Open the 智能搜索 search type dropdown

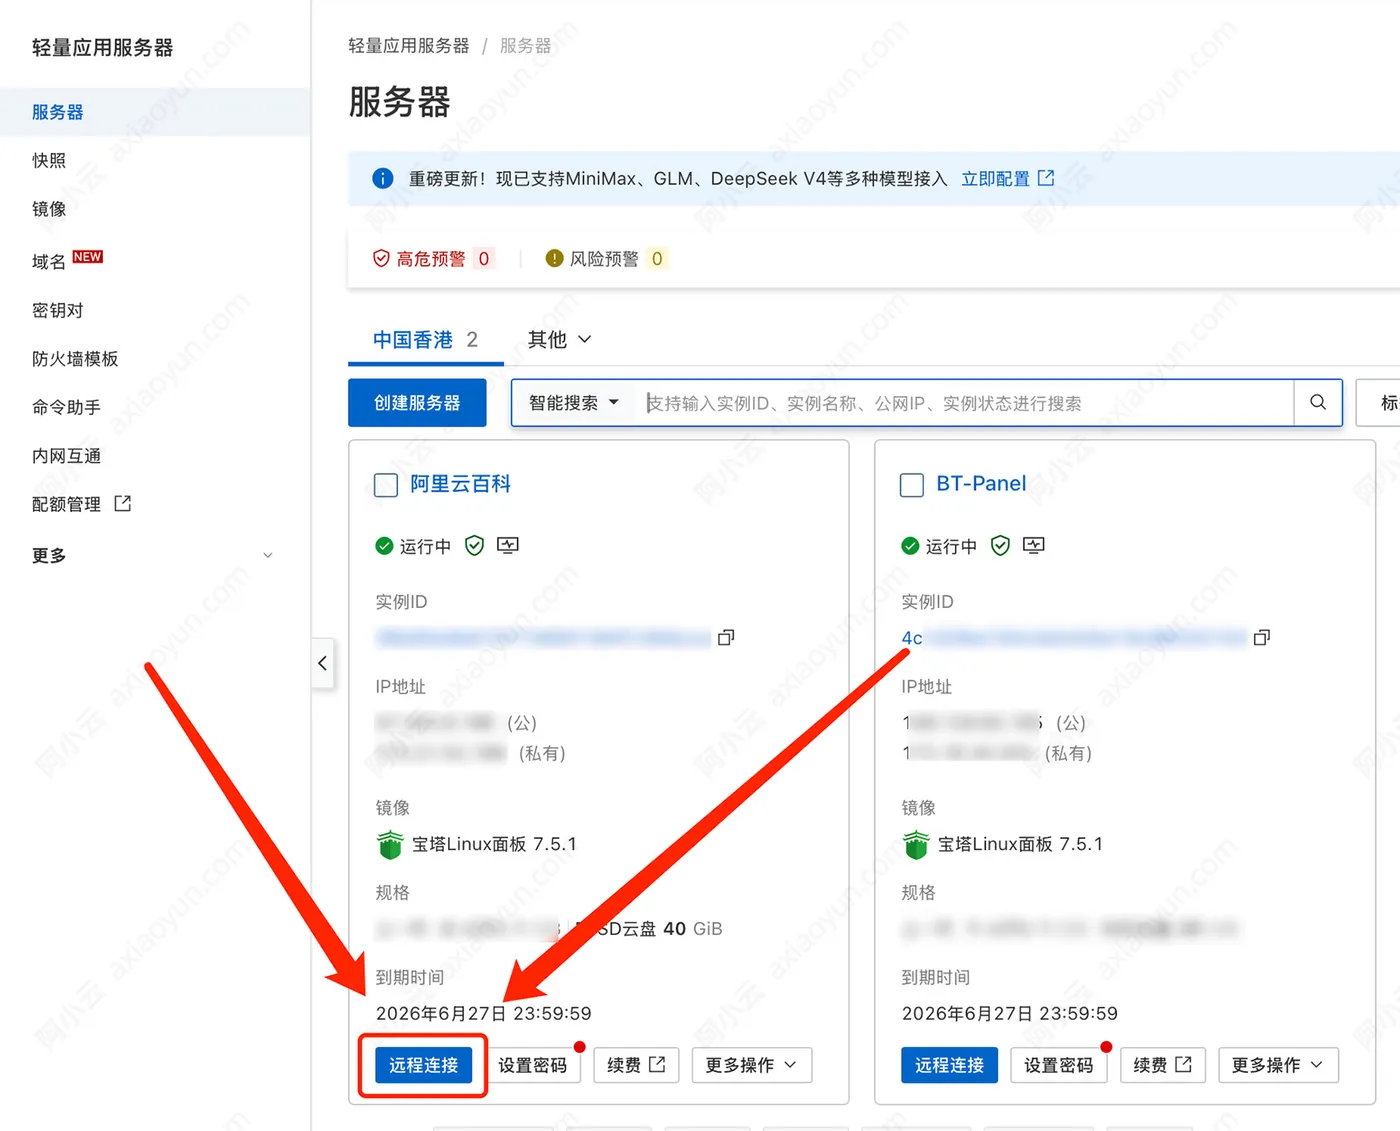574,403
